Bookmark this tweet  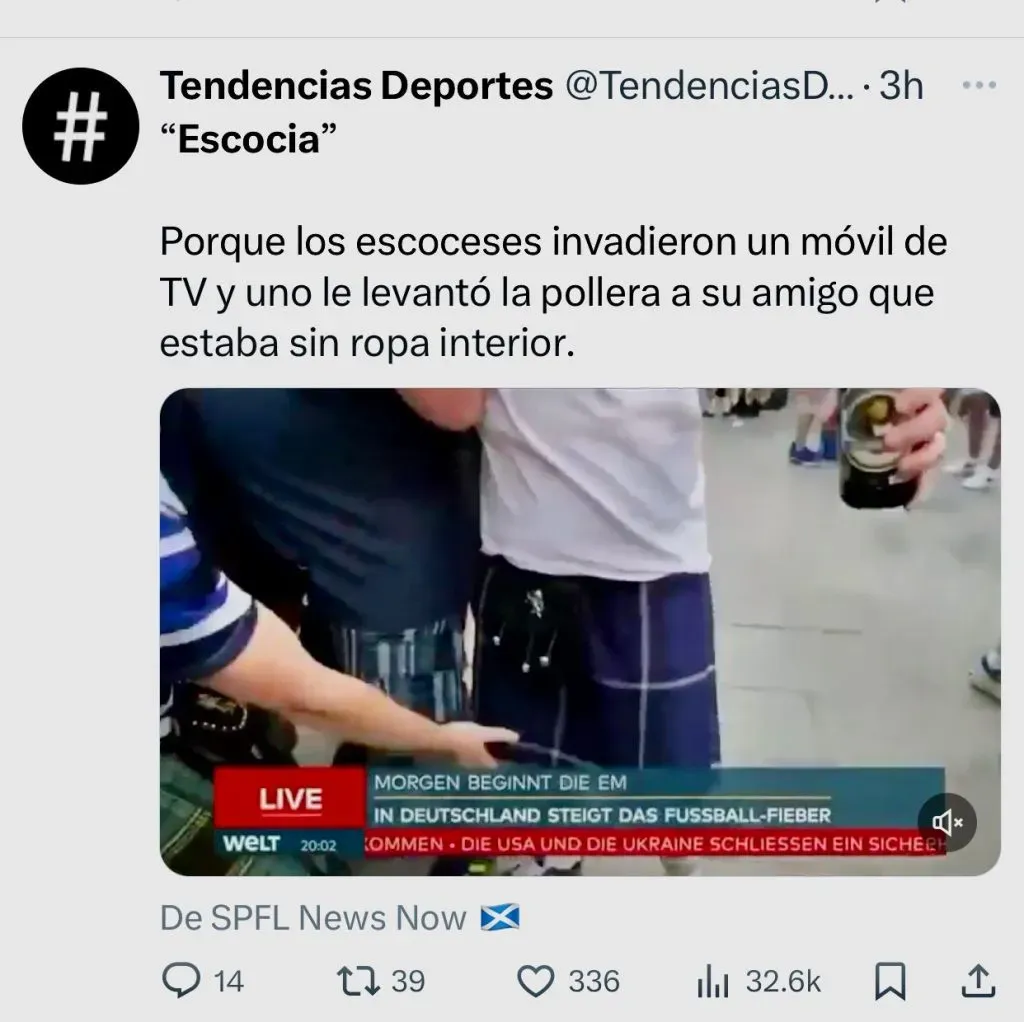(890, 981)
